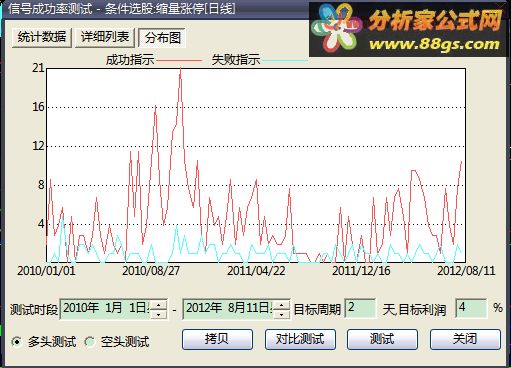Click the www.88gs.com link text
Viewport: 511px width, 368px height.
coord(434,44)
